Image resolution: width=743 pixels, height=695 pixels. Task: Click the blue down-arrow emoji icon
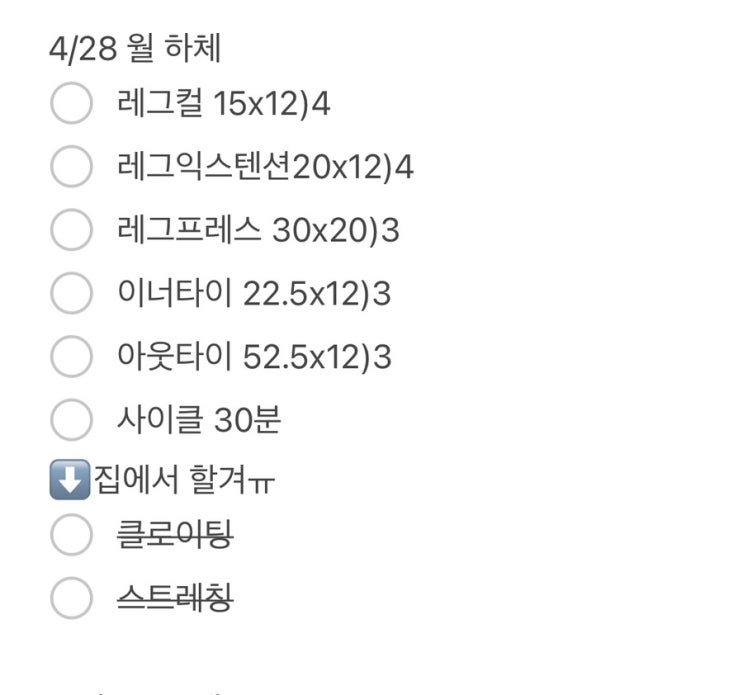(x=69, y=481)
